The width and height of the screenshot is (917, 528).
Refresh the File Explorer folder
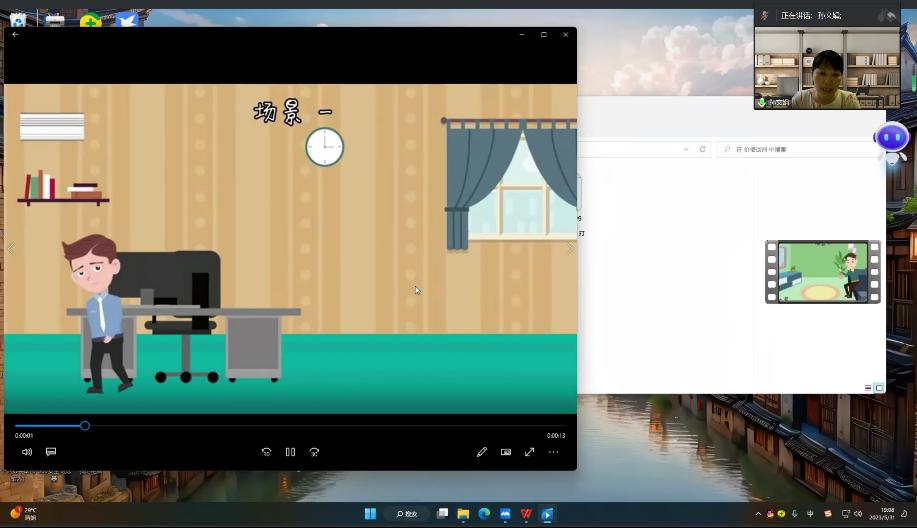click(702, 149)
